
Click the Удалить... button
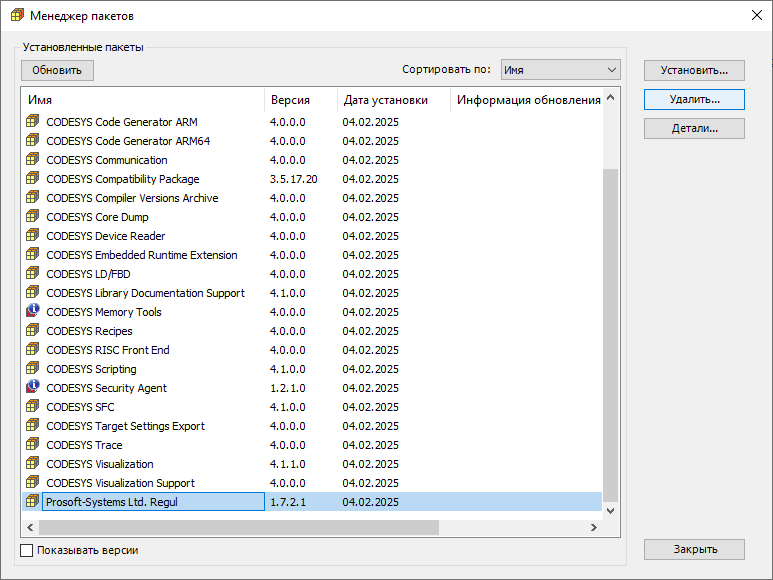click(x=694, y=100)
